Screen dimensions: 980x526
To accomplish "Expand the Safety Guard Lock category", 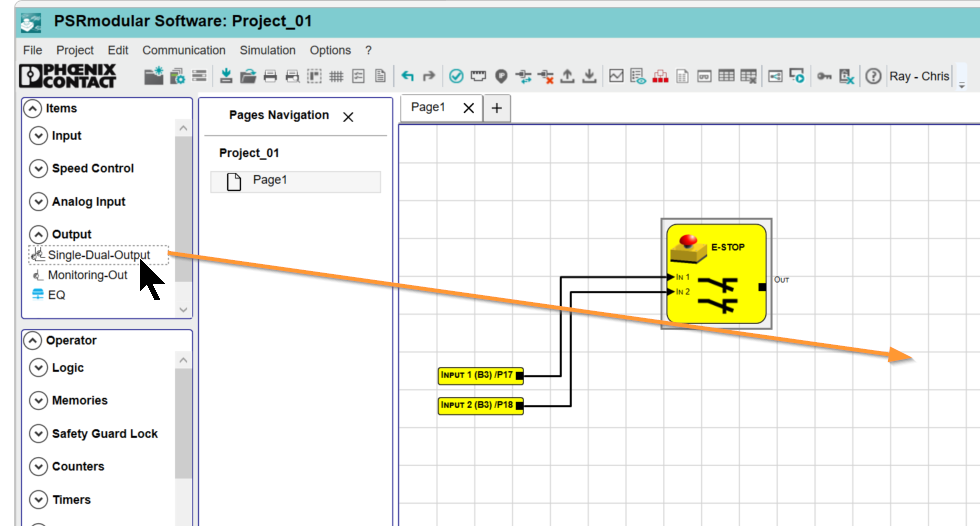I will [38, 434].
